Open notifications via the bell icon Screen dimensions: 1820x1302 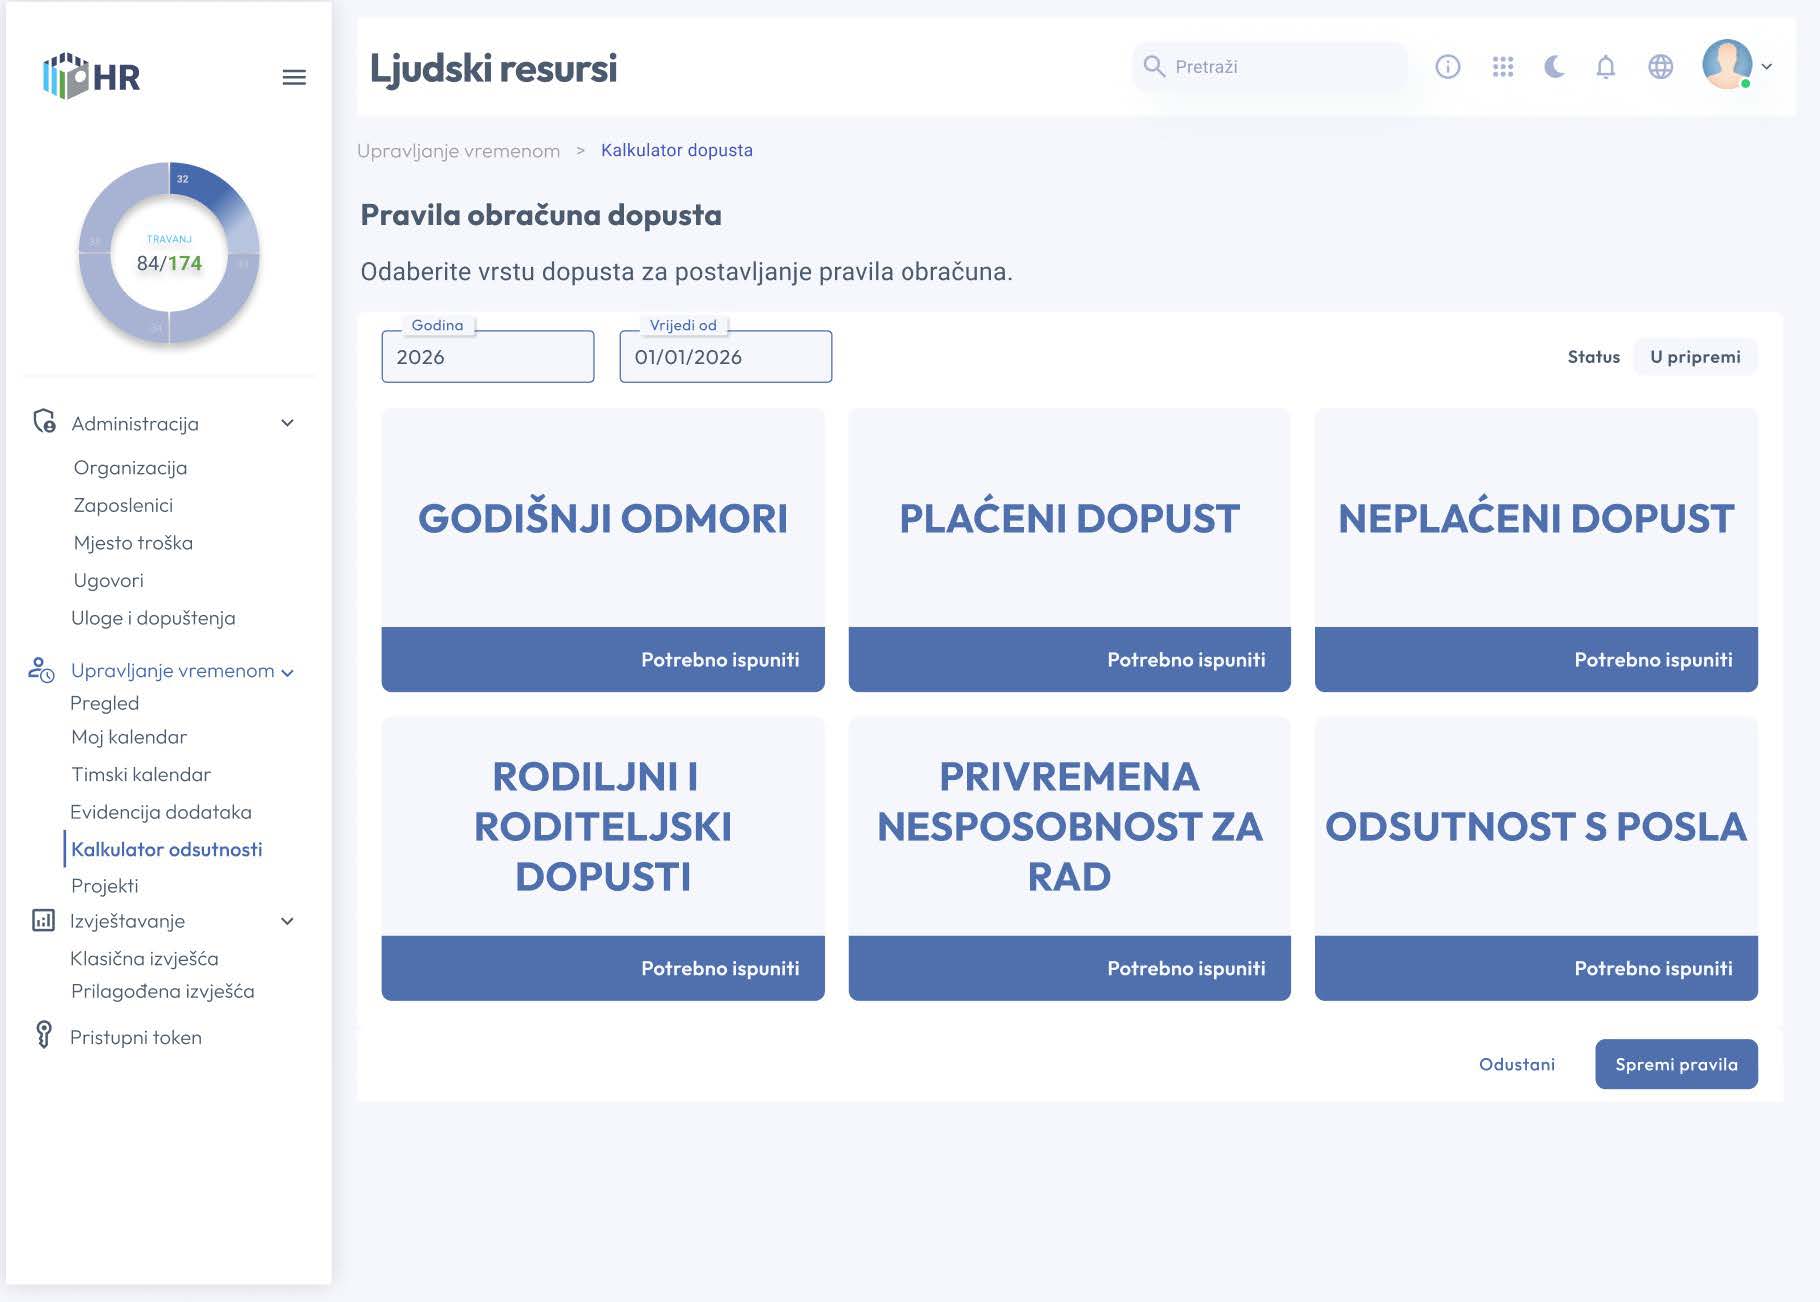(1607, 66)
